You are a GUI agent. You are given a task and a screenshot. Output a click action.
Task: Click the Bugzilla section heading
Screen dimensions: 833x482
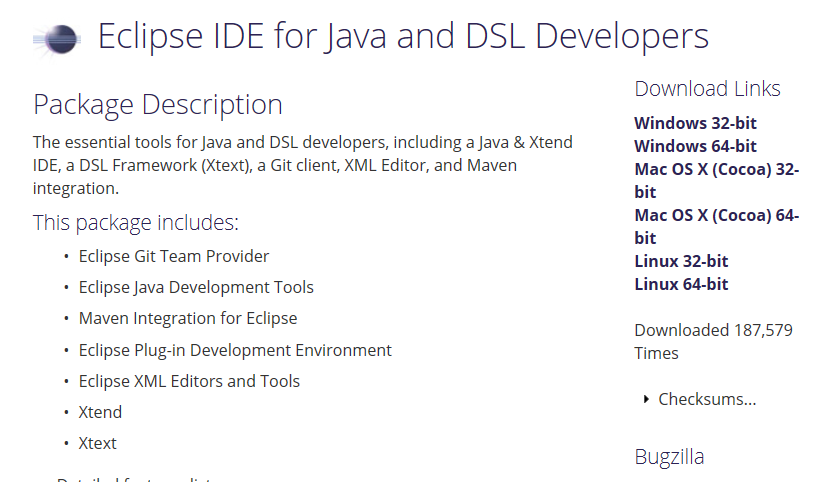(669, 457)
